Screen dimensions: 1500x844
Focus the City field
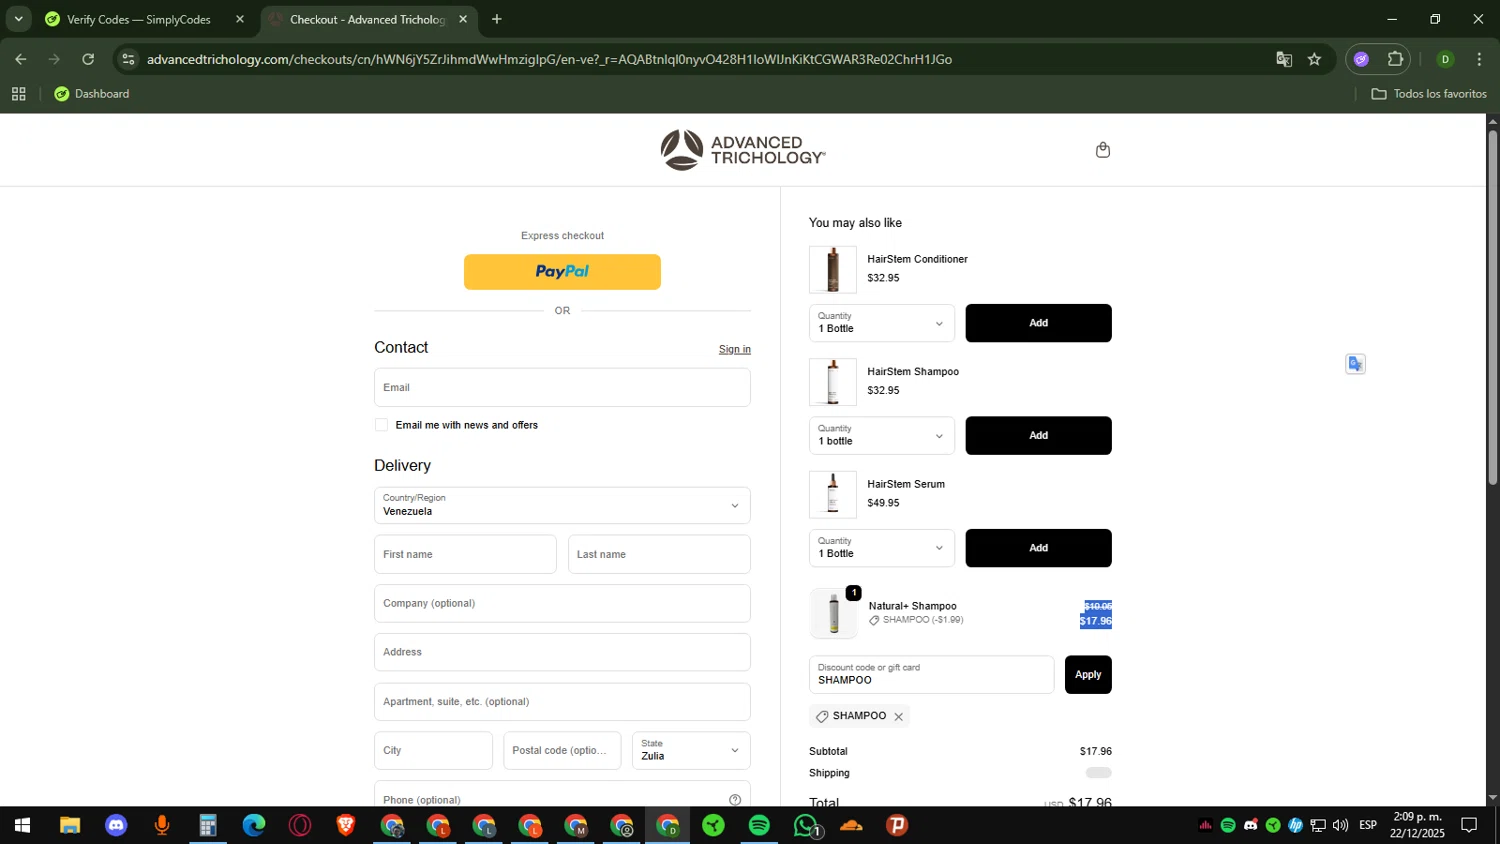pyautogui.click(x=433, y=750)
